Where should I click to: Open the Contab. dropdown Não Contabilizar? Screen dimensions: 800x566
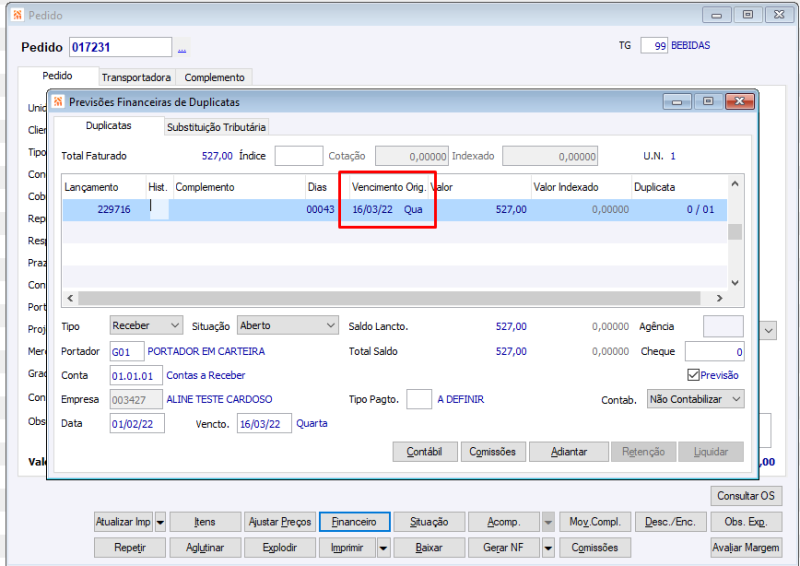pos(696,399)
